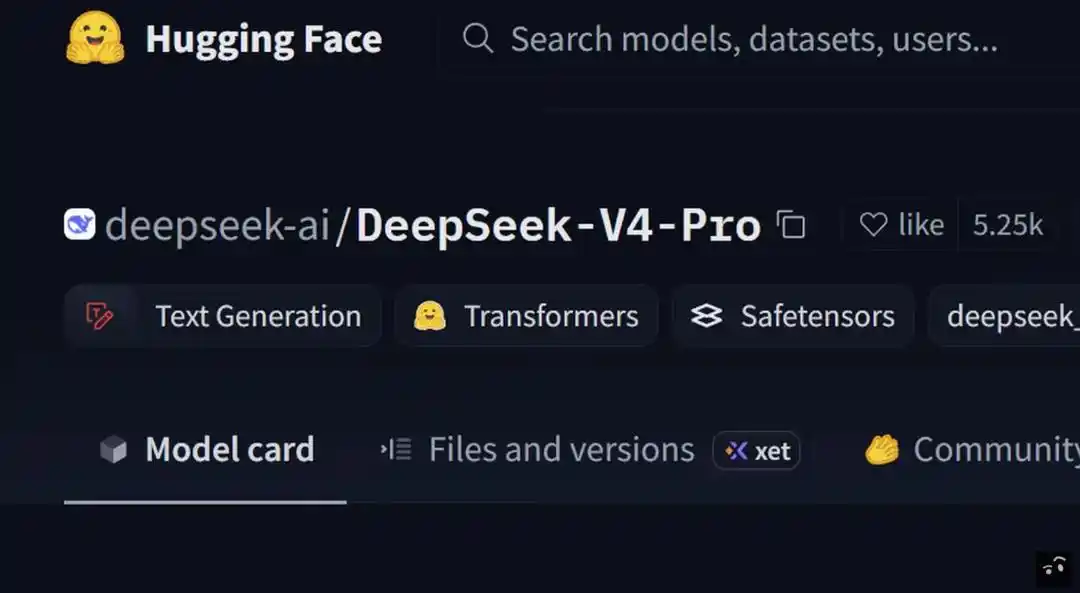Copy model name with clipboard icon
The image size is (1080, 593).
[x=791, y=225]
